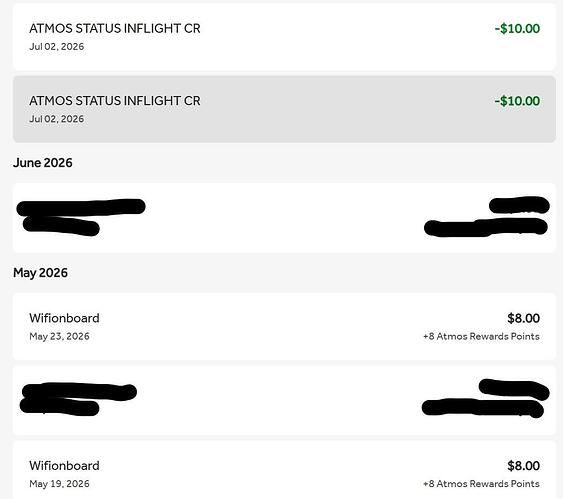The width and height of the screenshot is (563, 499).
Task: Open the first ATMOS STATUS INFLIGHT CR transaction
Action: click(x=284, y=37)
